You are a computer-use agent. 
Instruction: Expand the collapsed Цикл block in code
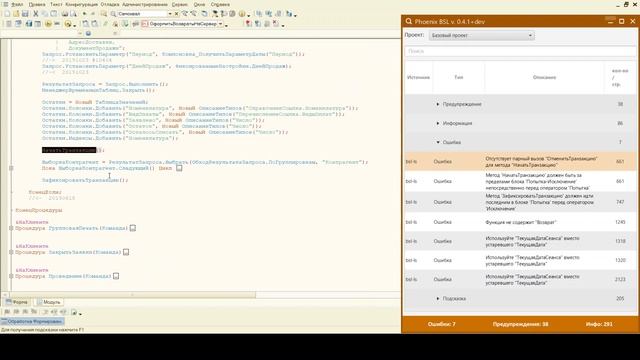[x=179, y=168]
